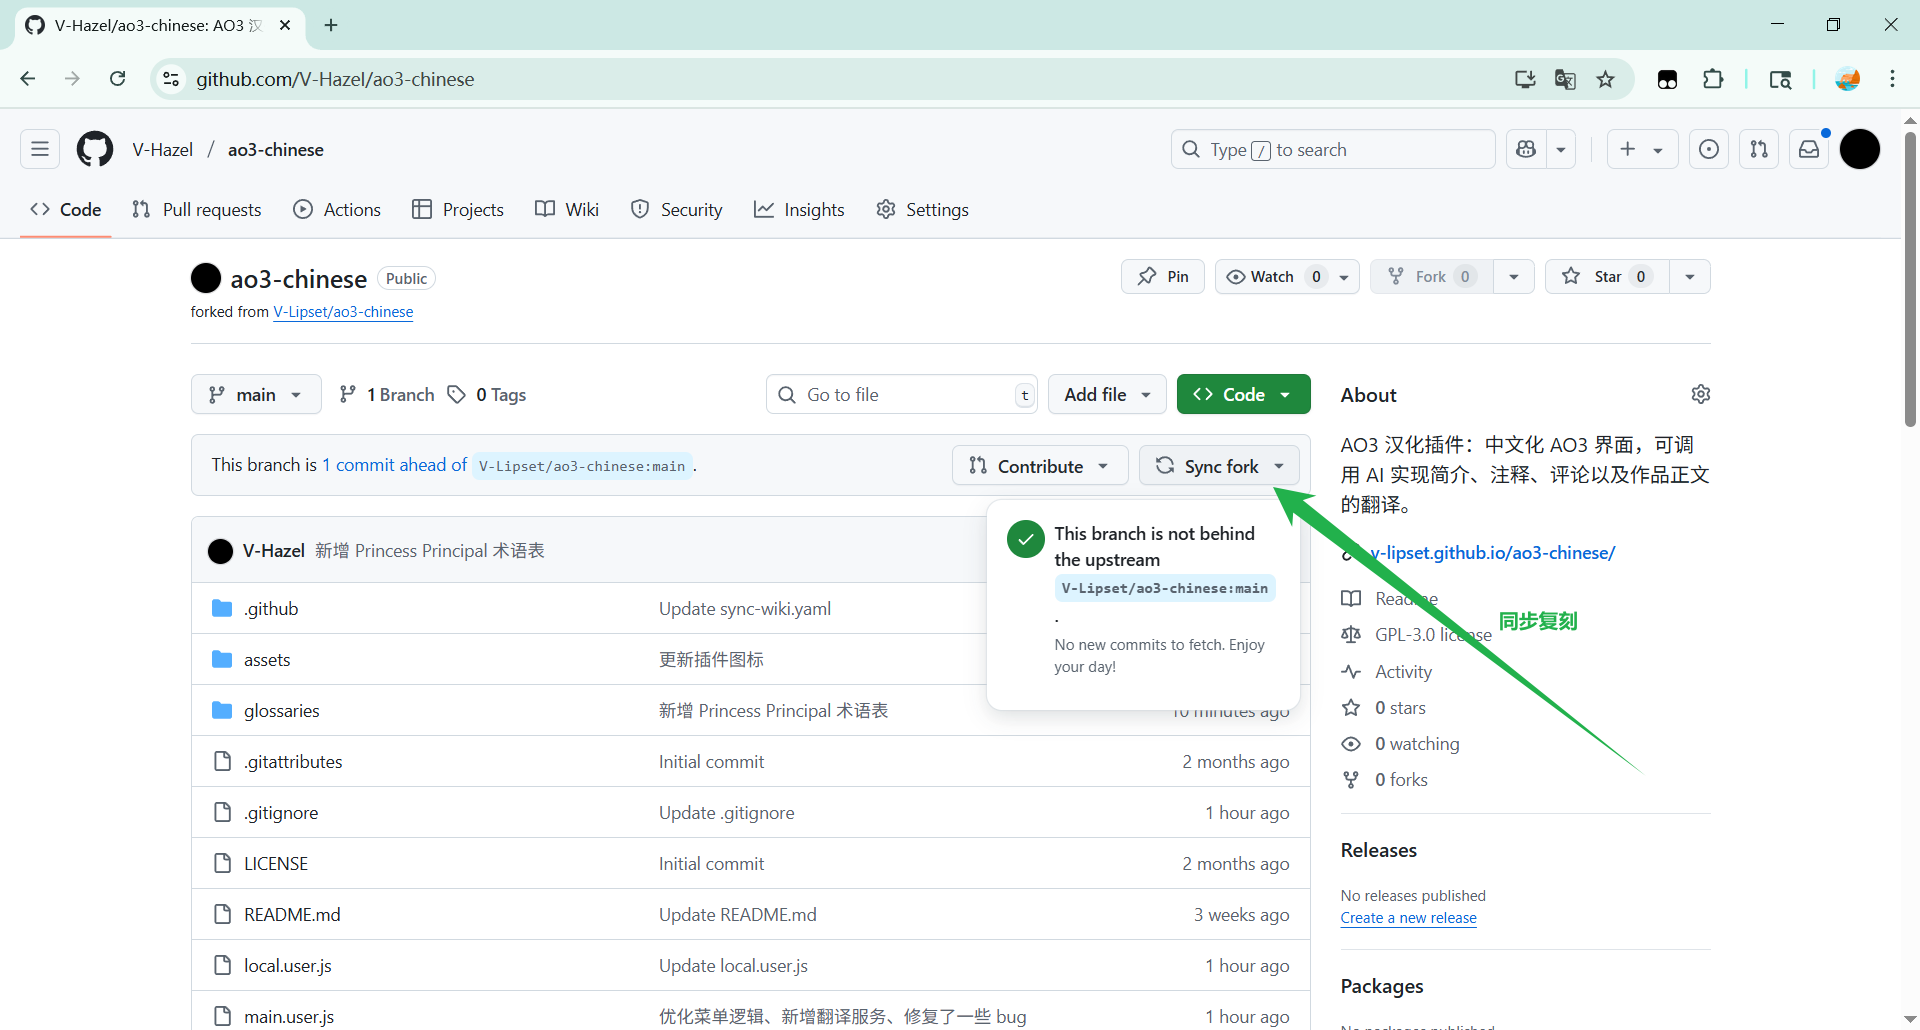Click the page vertical scrollbar
Viewport: 1920px width, 1030px height.
[1910, 280]
